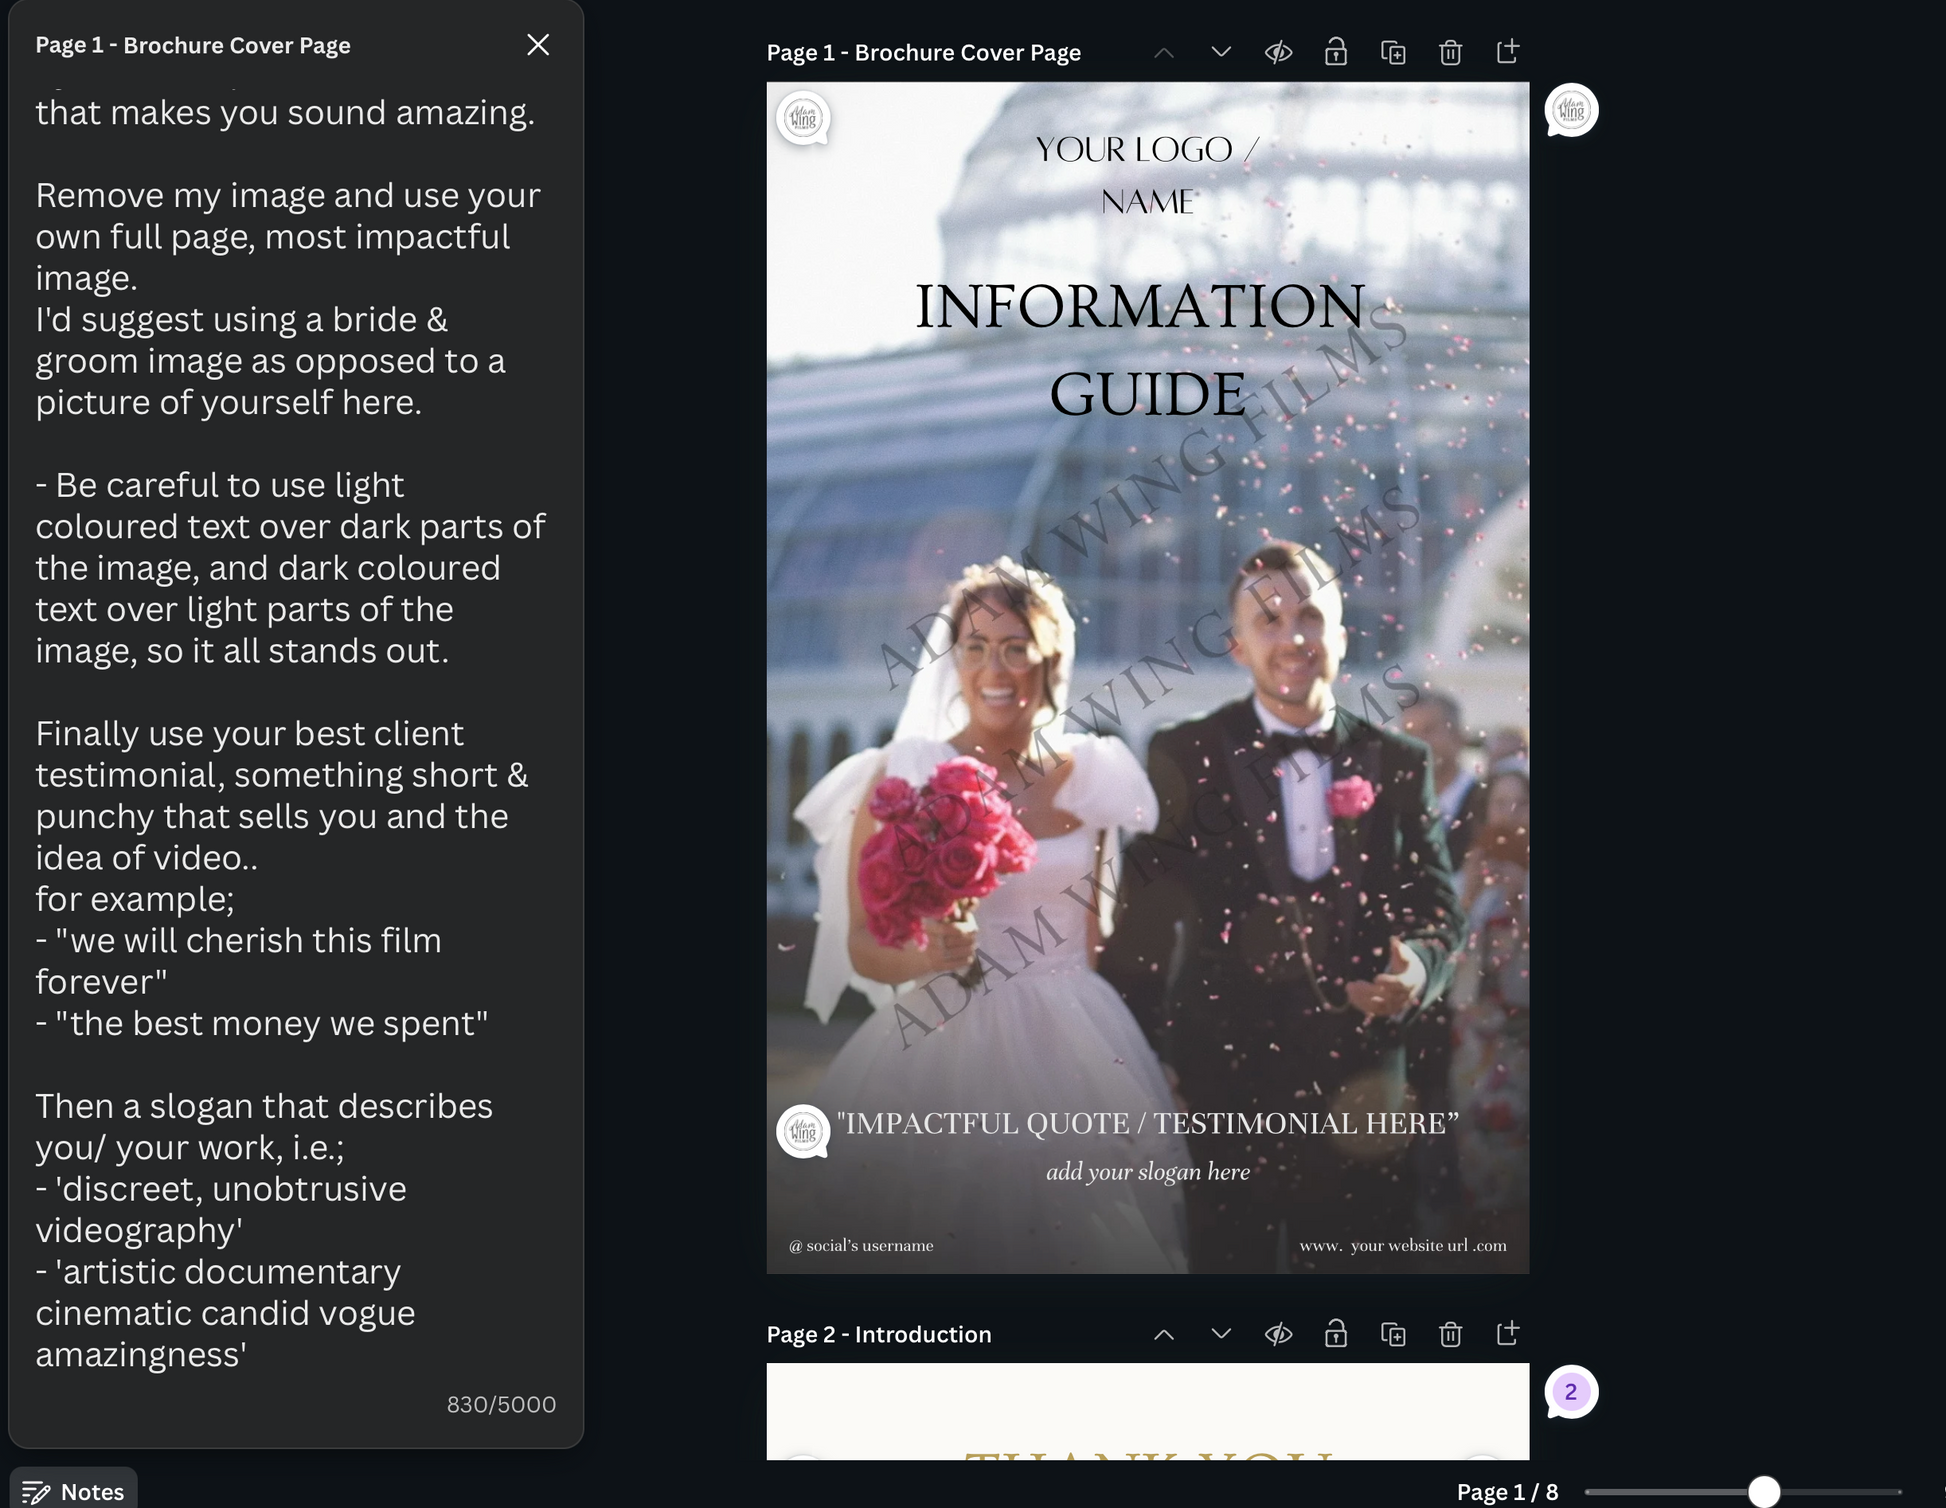Move Page 1 down with chevron
Viewport: 1946px width, 1508px height.
[x=1221, y=52]
